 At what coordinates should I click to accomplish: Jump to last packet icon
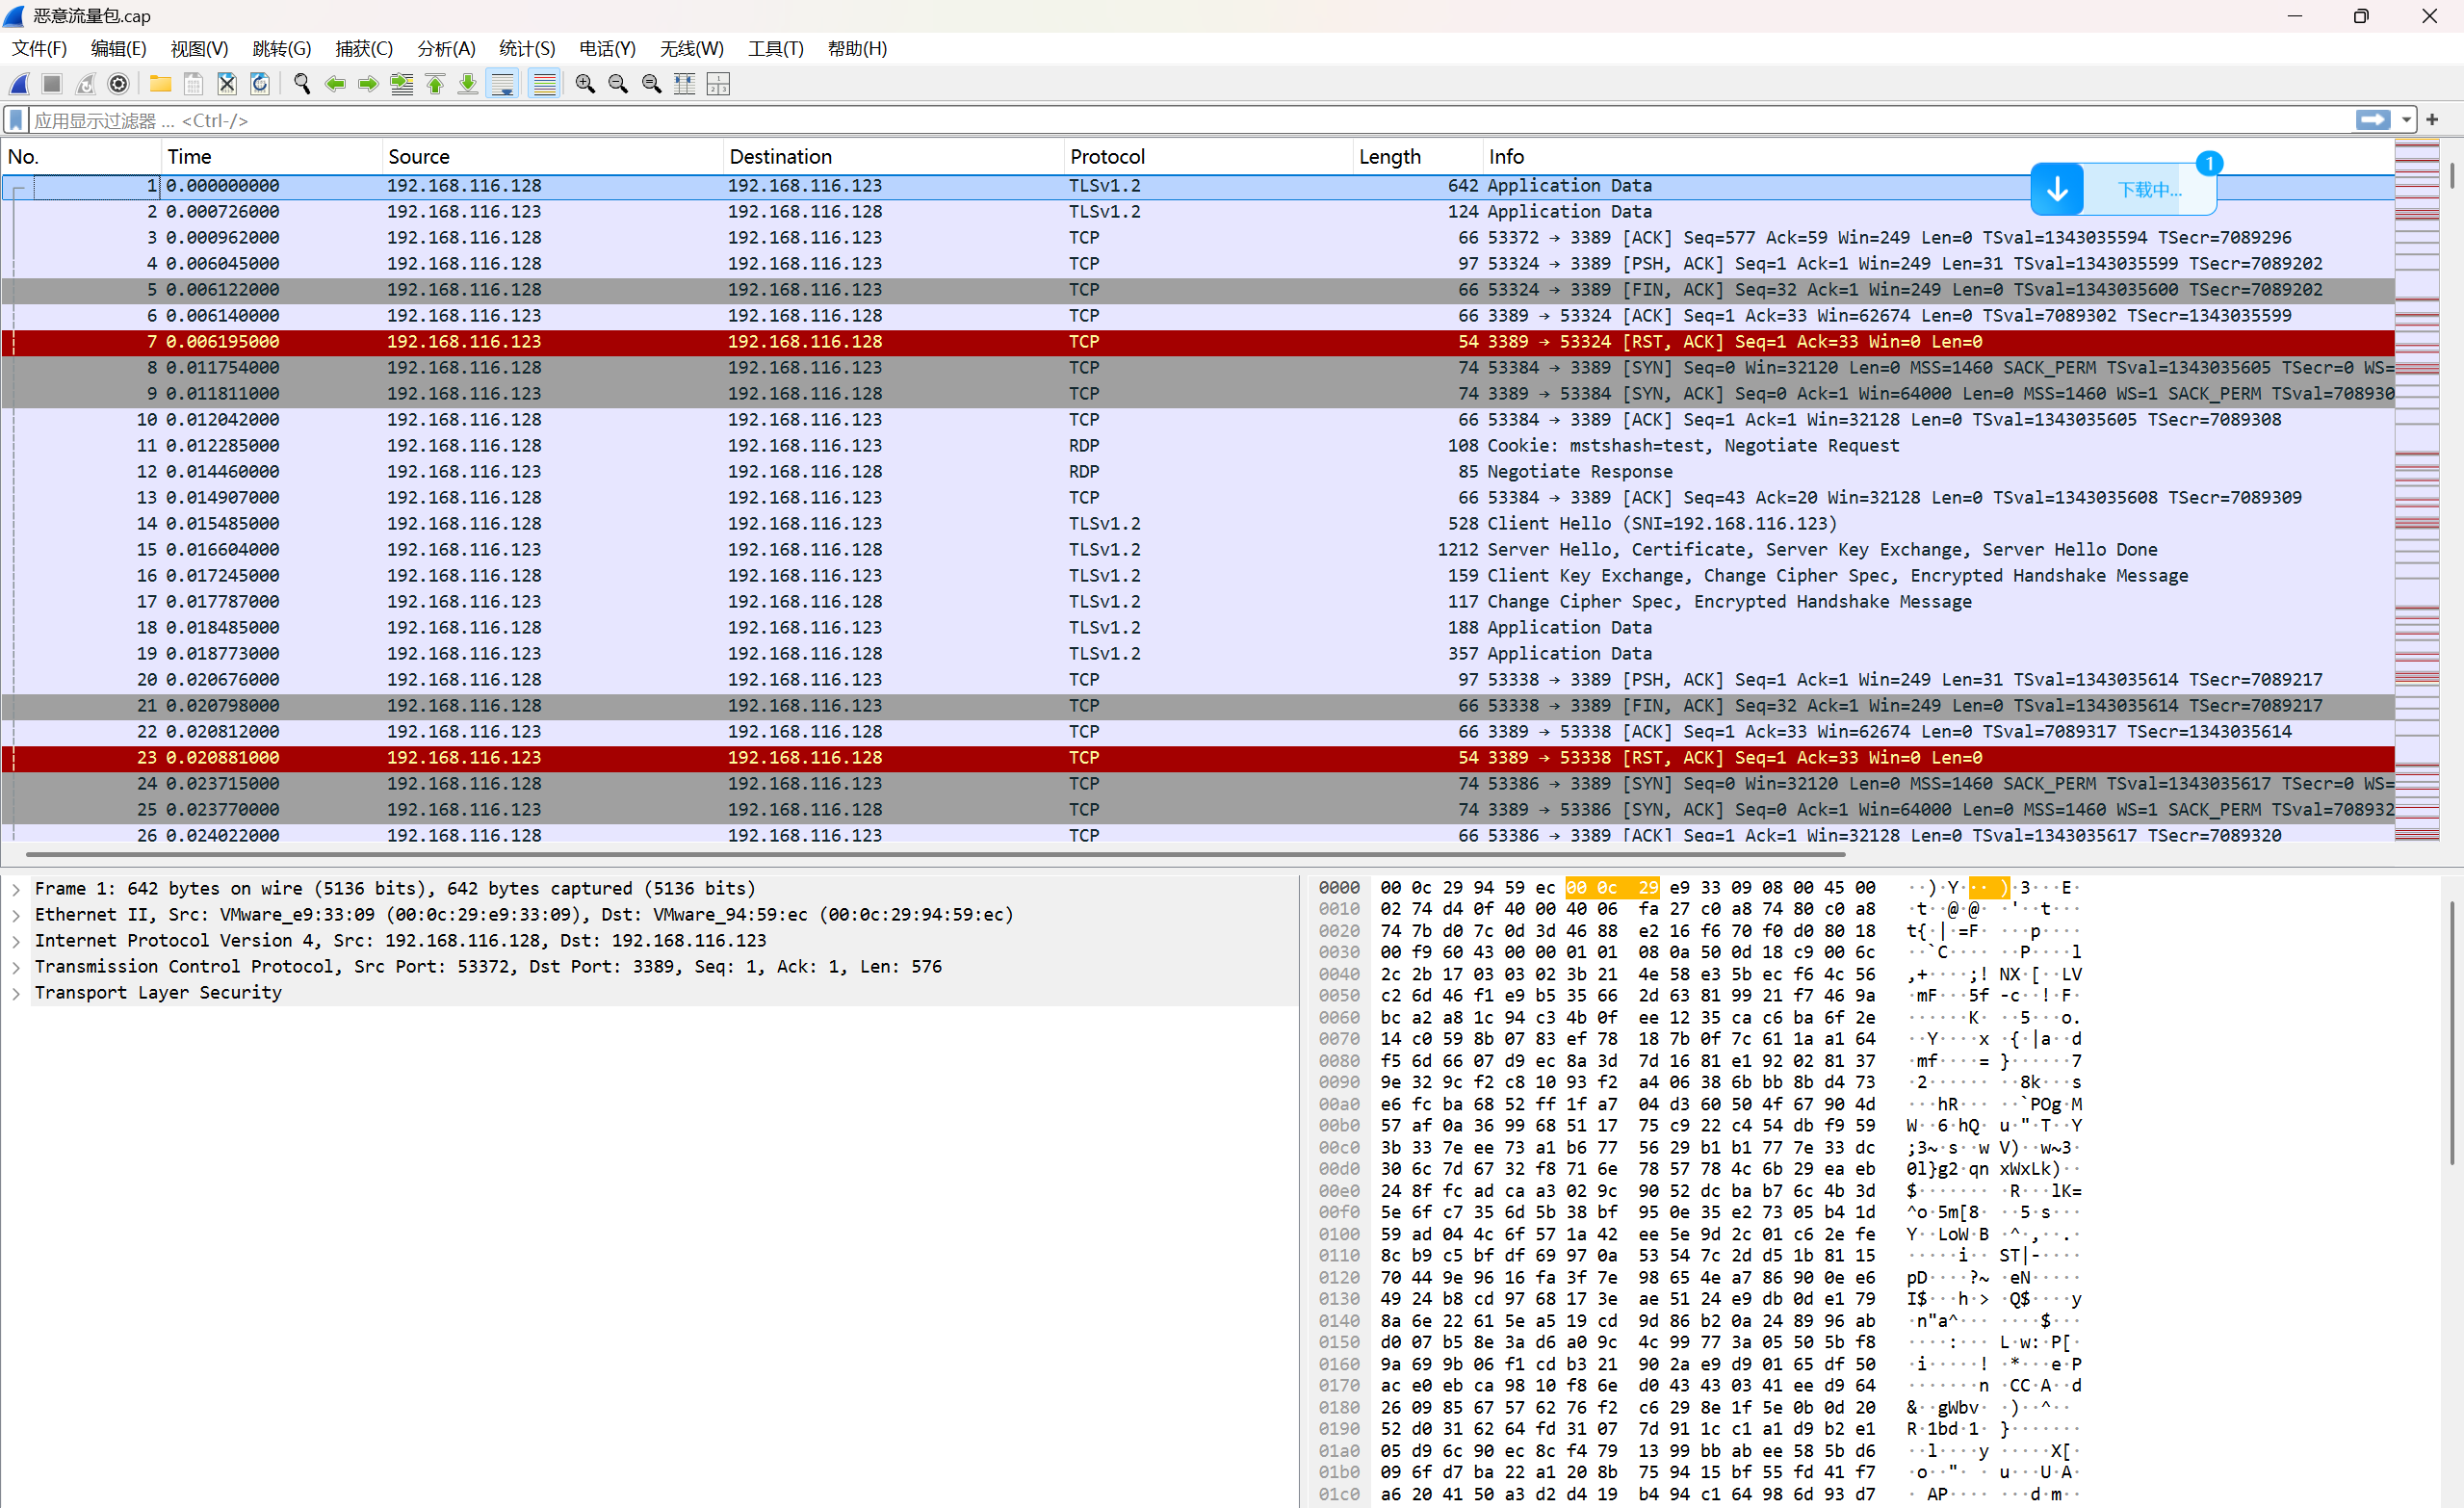(x=468, y=84)
